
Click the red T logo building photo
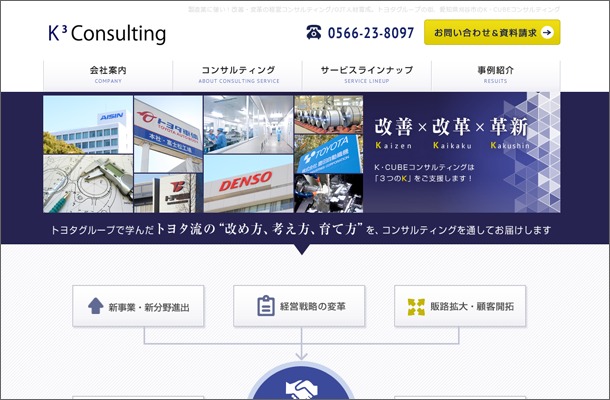tap(168, 193)
